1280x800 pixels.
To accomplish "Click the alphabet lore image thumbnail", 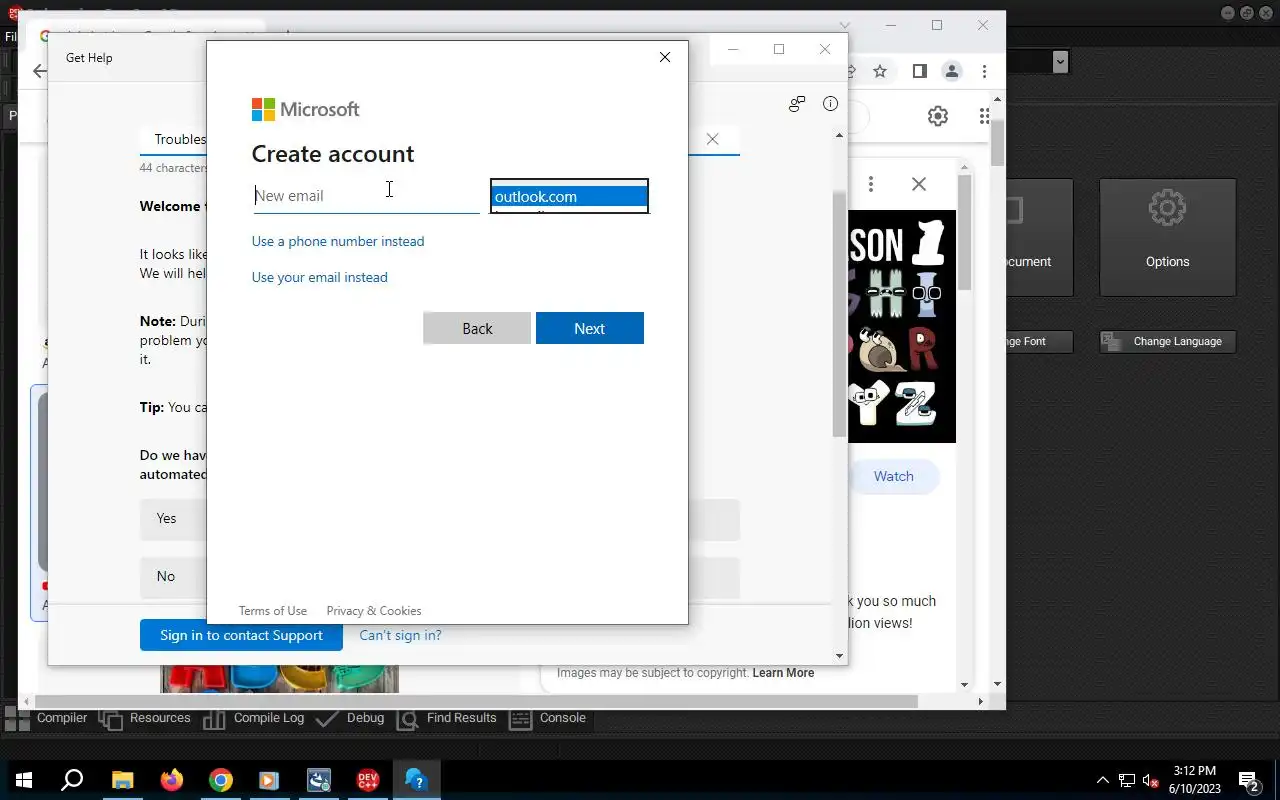I will [x=902, y=326].
